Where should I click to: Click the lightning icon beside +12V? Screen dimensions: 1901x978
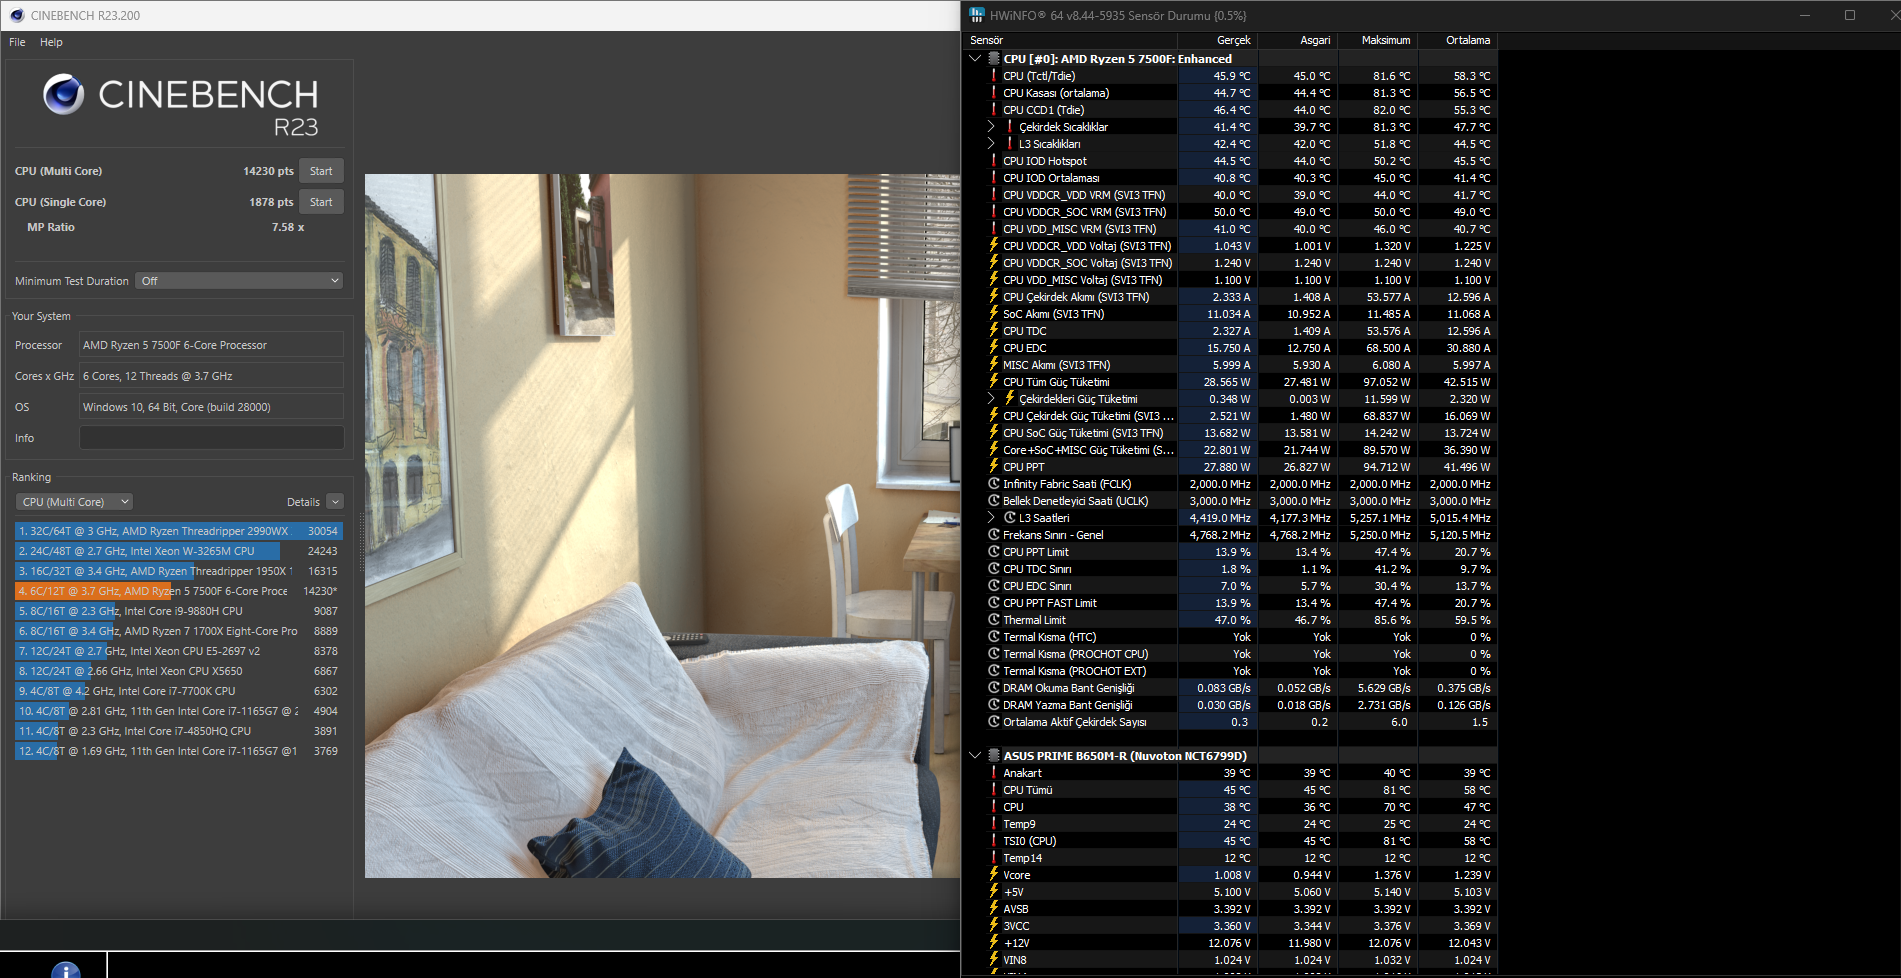[x=994, y=943]
